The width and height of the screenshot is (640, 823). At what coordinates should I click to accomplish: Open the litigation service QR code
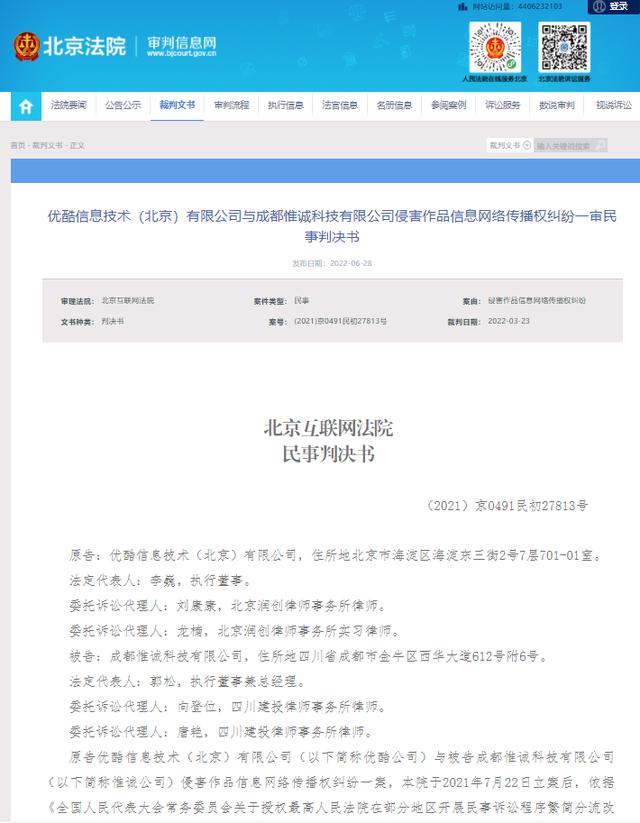click(564, 48)
